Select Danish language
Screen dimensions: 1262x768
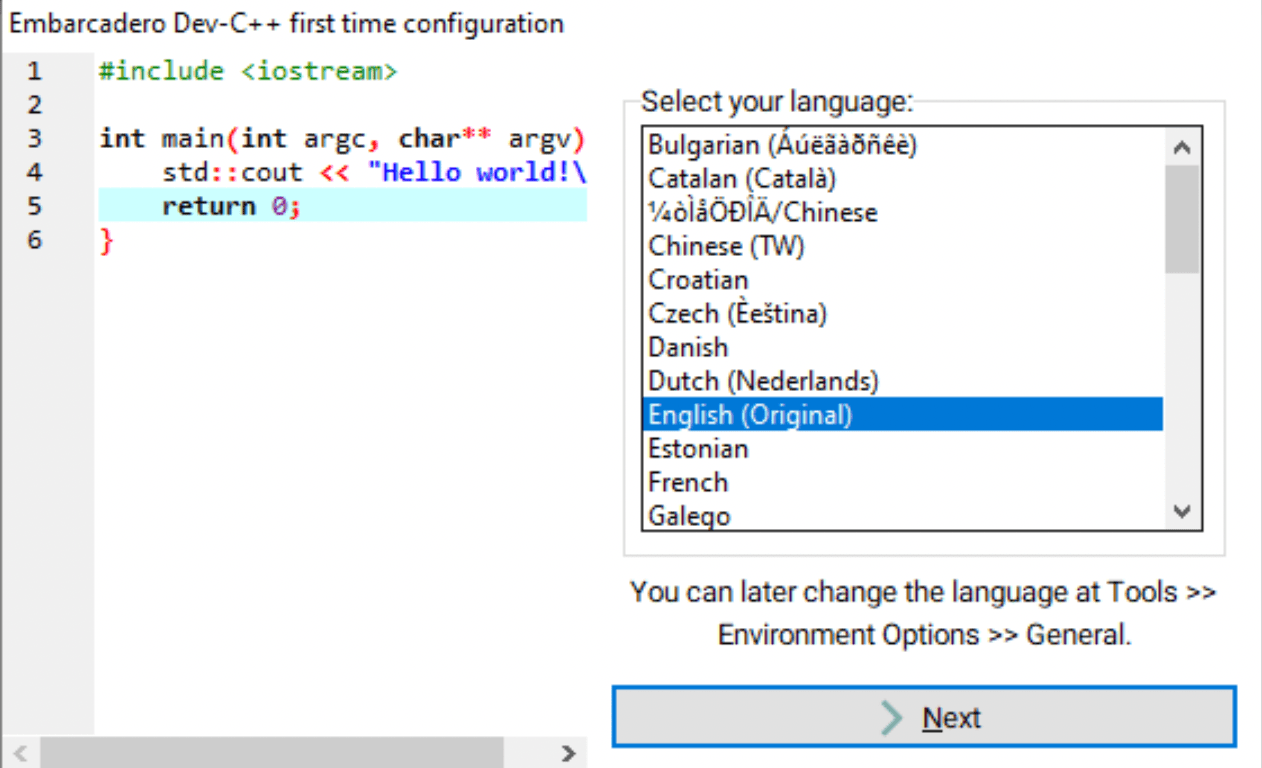902,347
